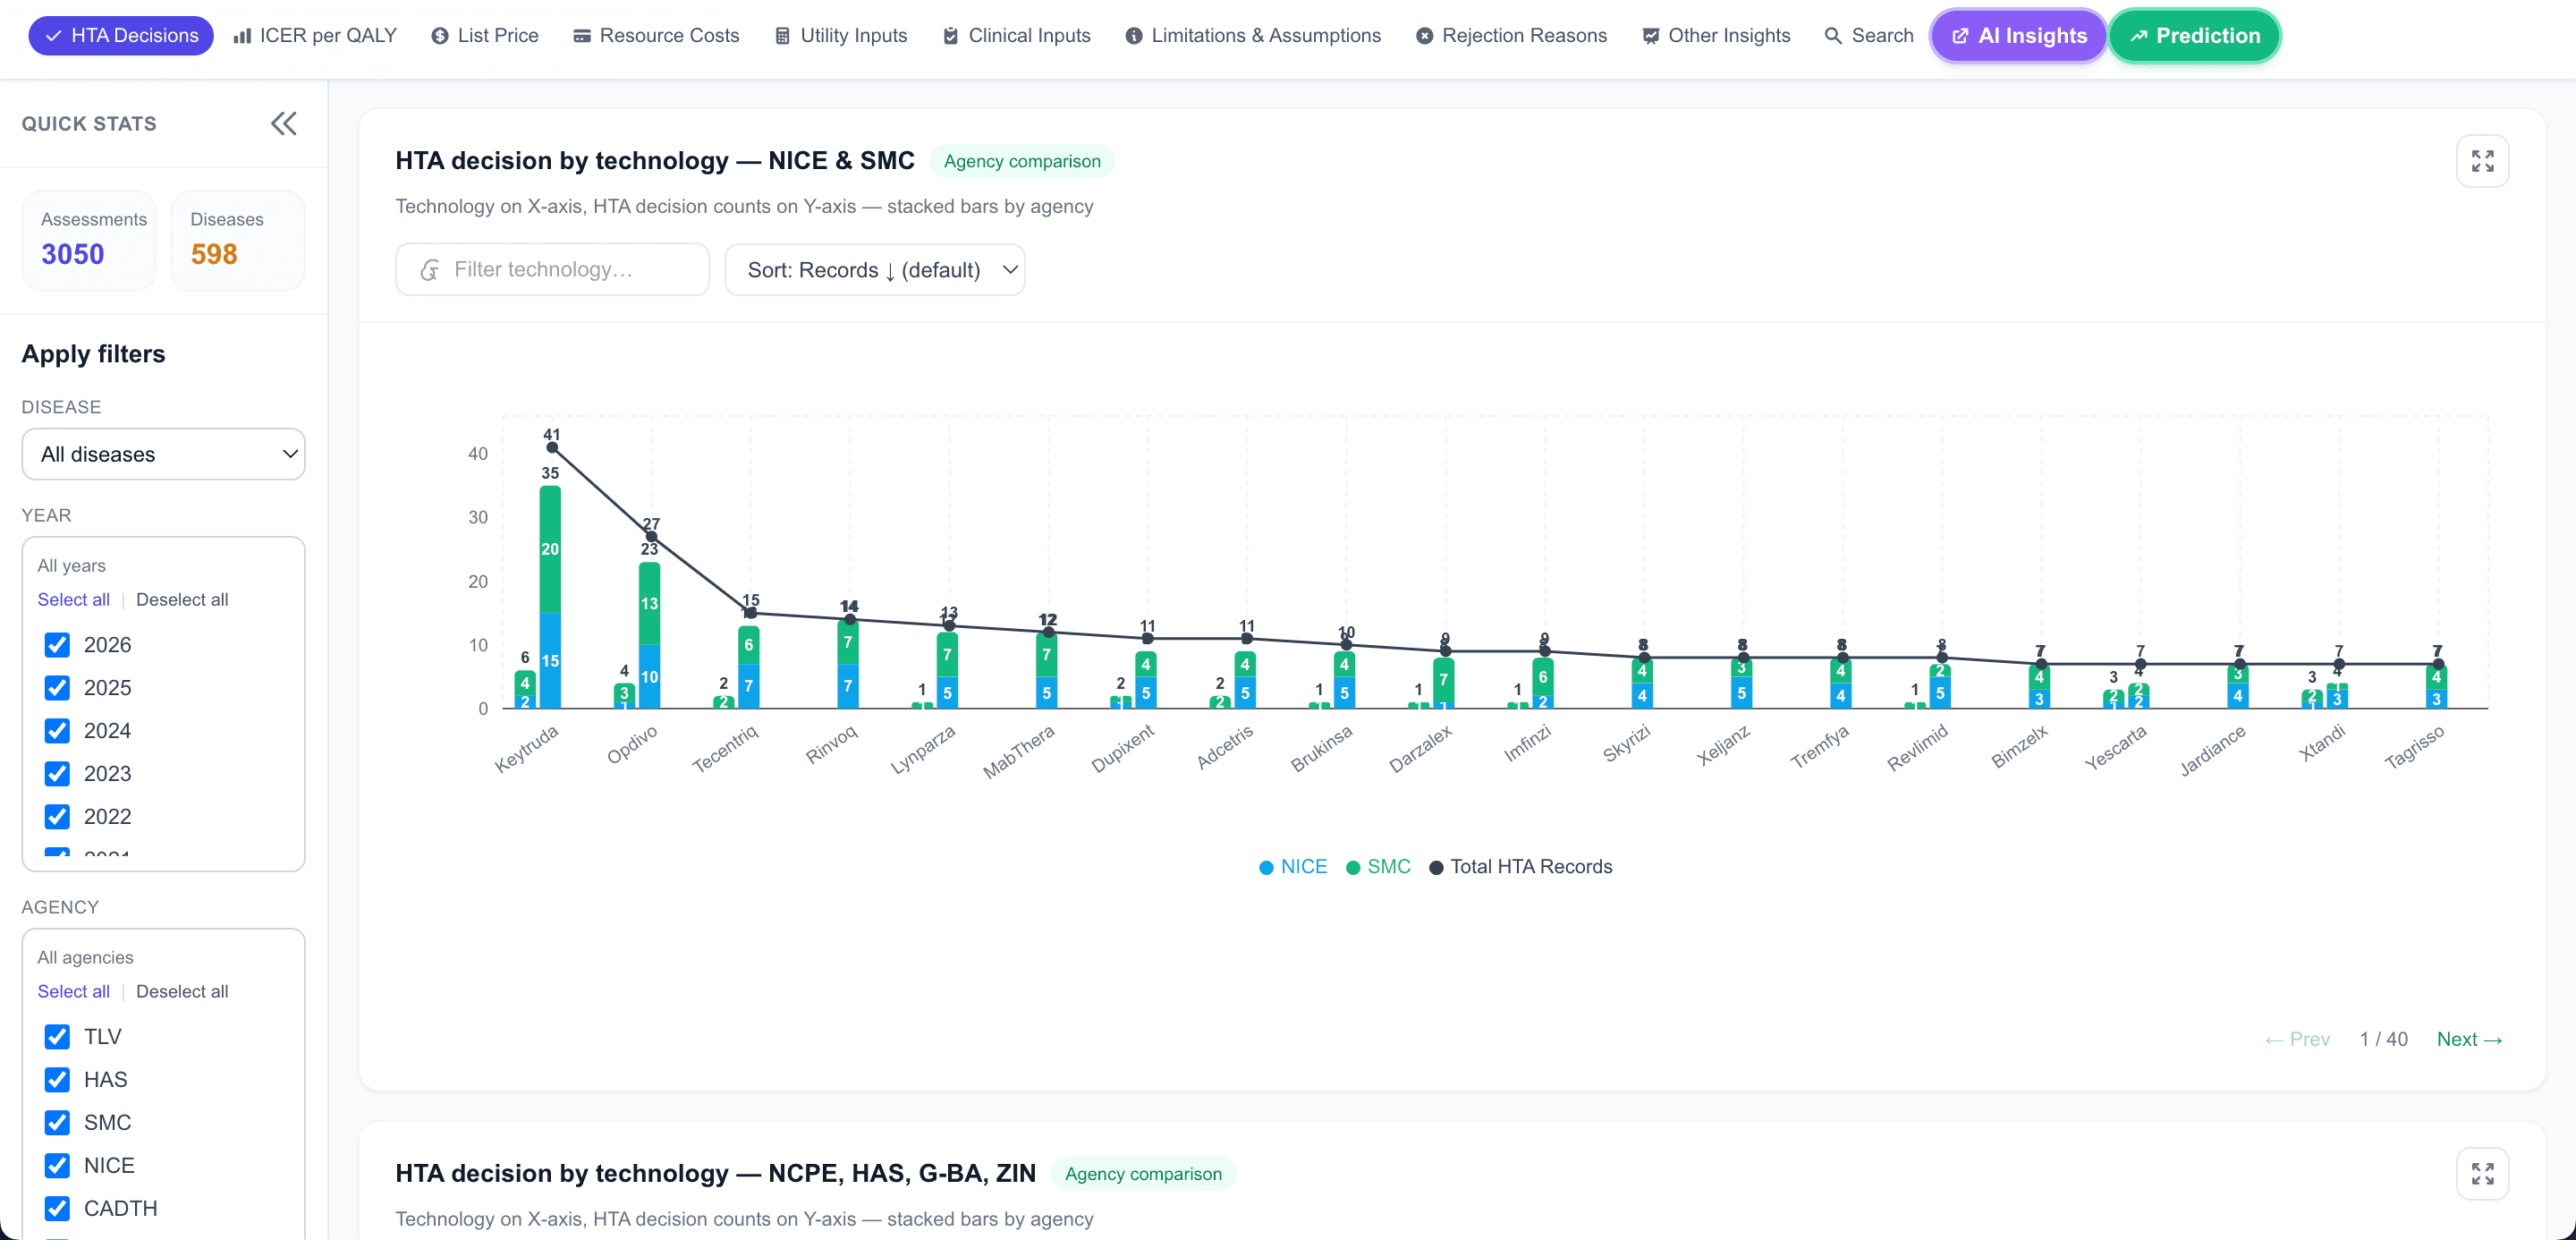Expand the NICE & SMC chart fullscreen
Image resolution: width=2576 pixels, height=1240 pixels.
[x=2482, y=161]
